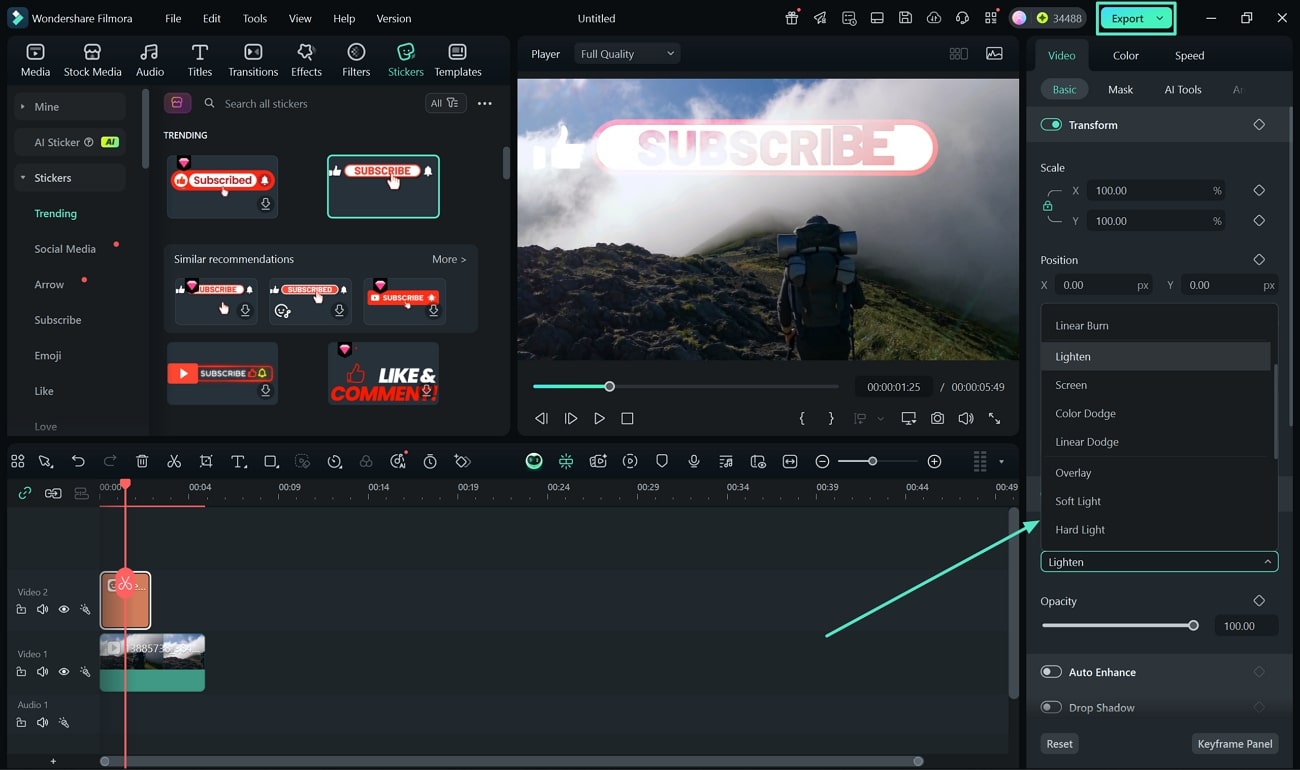Open the Export dropdown arrow
The image size is (1300, 770).
point(1160,18)
